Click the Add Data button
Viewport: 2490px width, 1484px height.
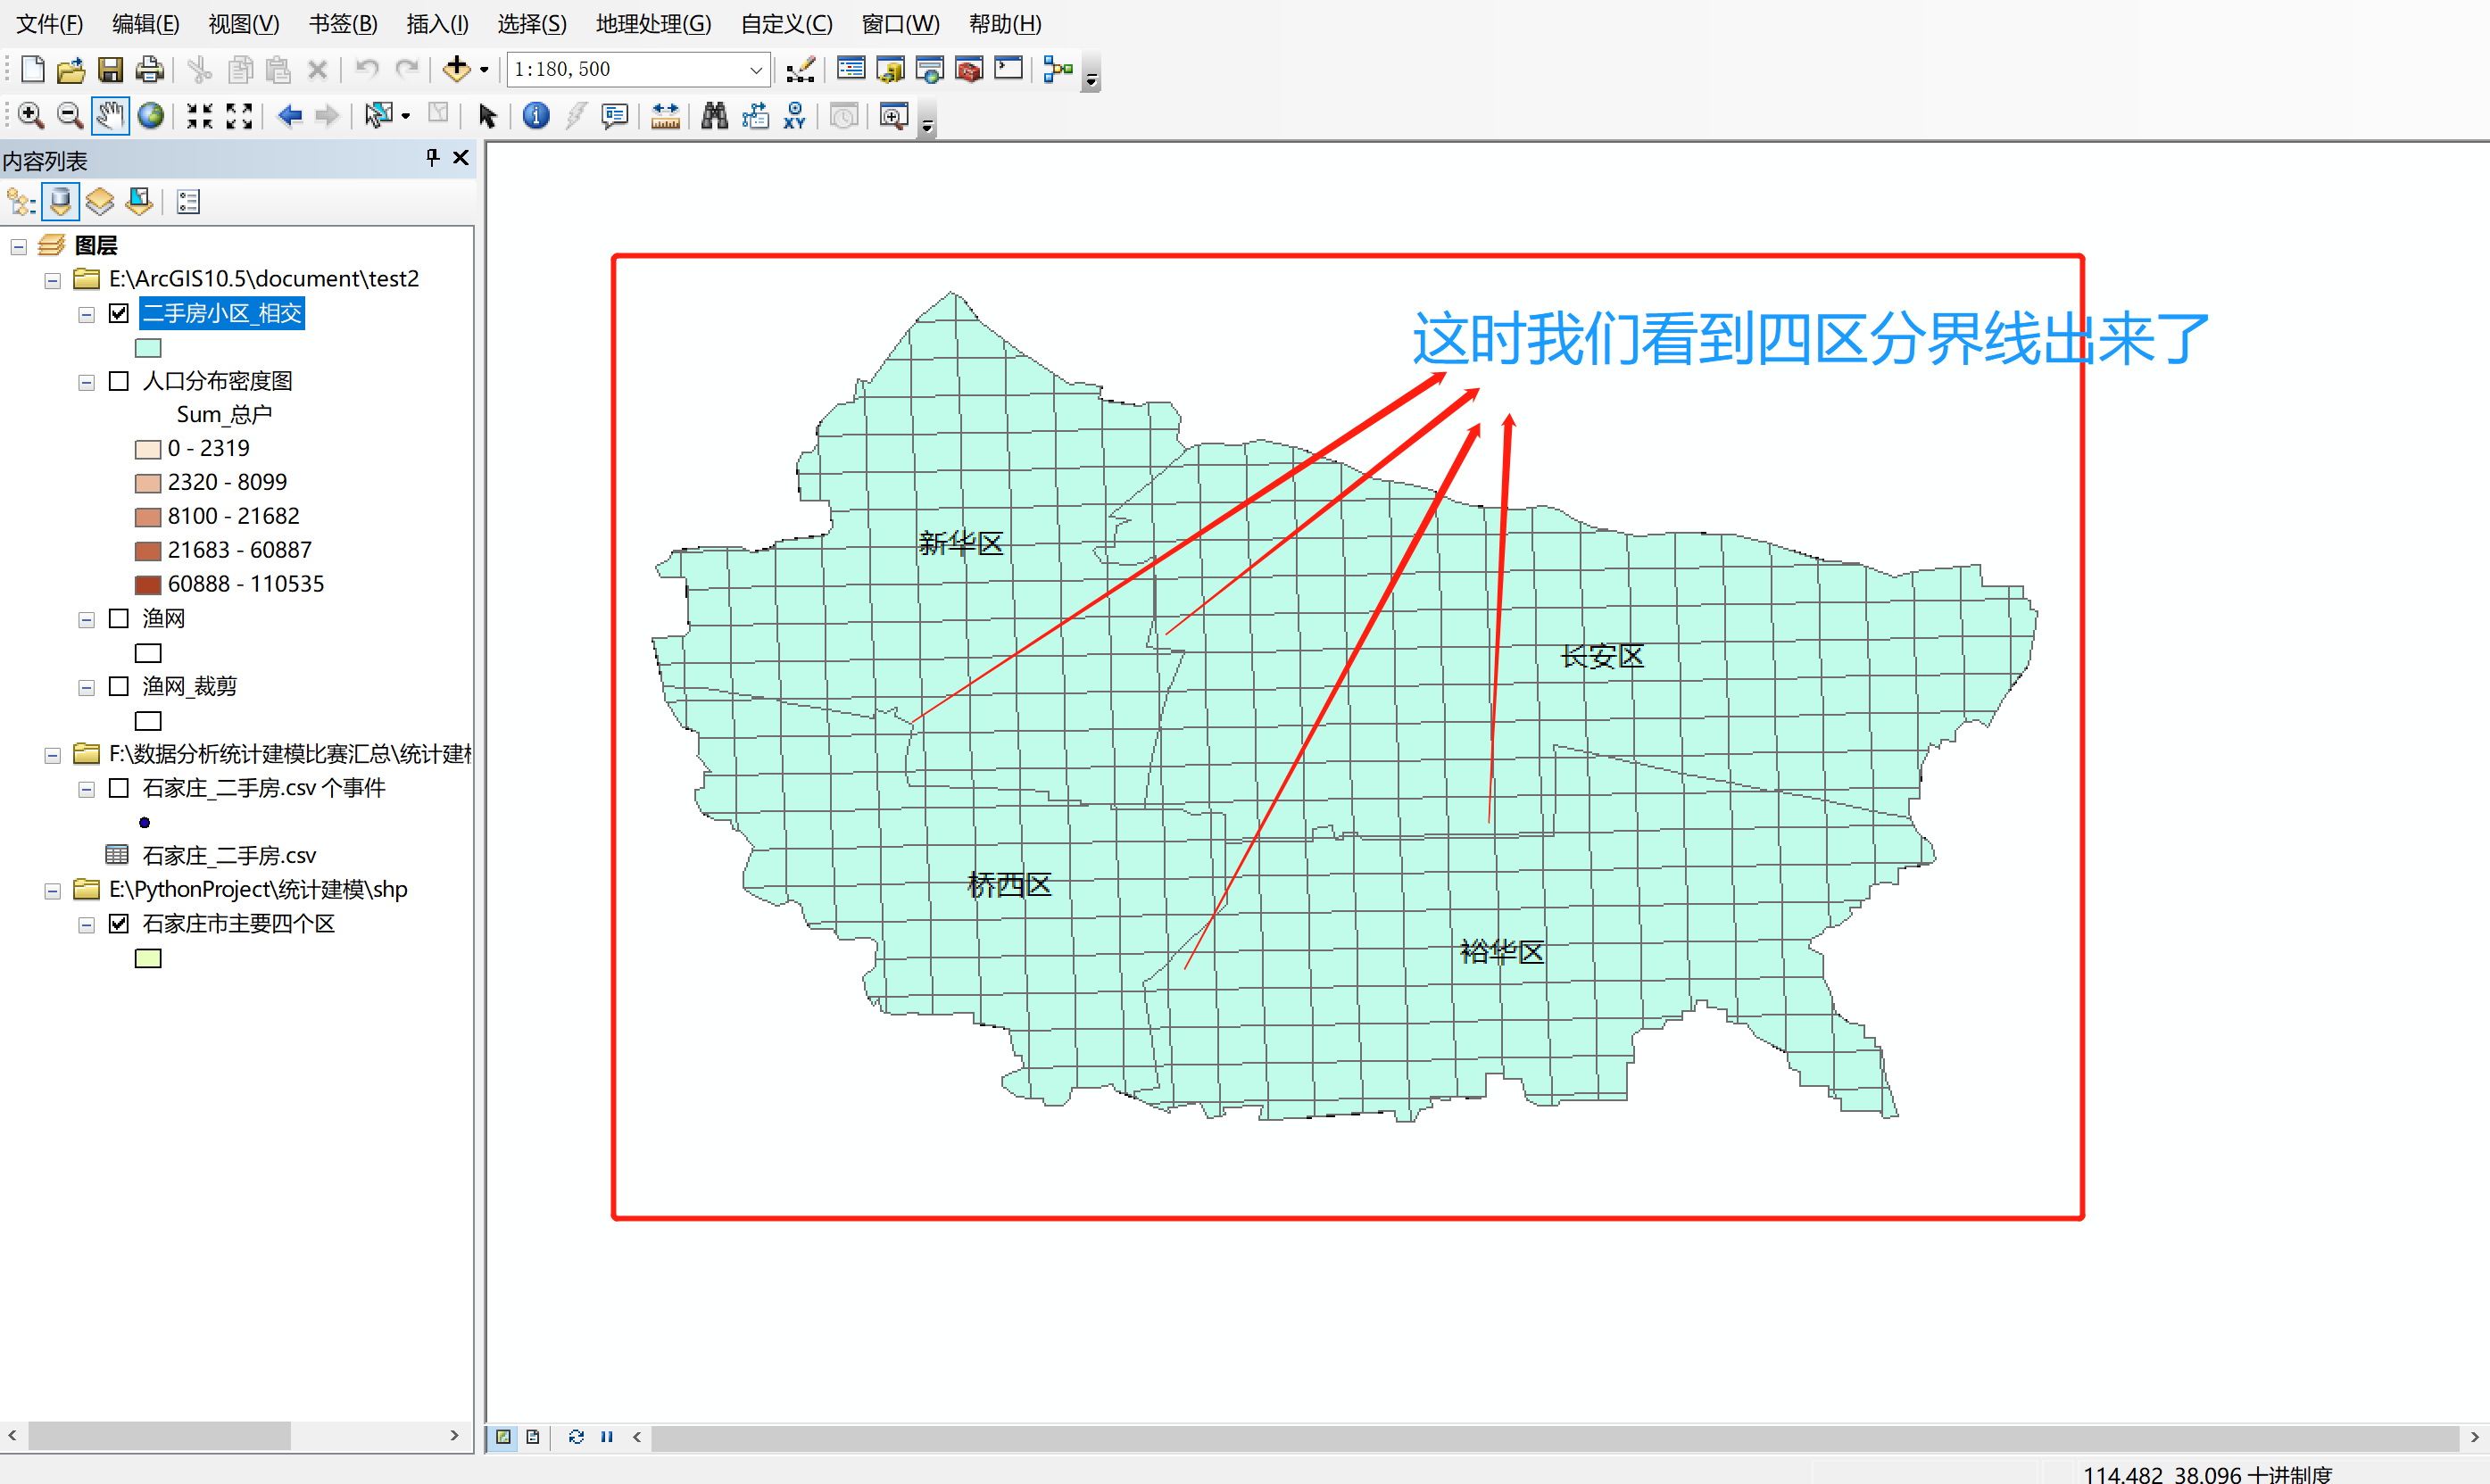[x=457, y=69]
